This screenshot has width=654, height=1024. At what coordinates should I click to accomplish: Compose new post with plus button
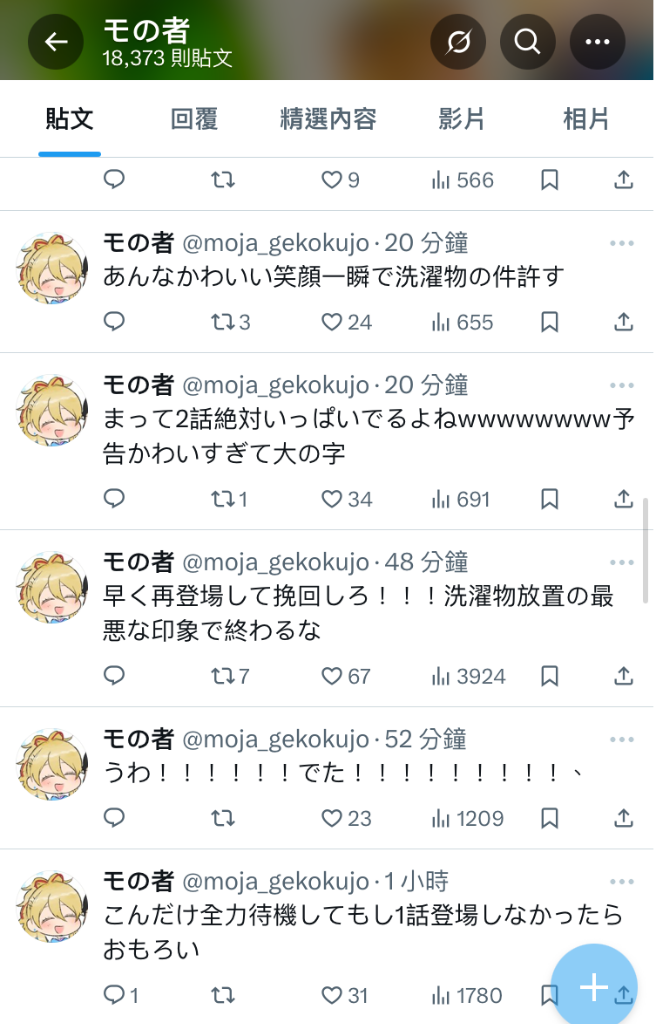coord(594,986)
